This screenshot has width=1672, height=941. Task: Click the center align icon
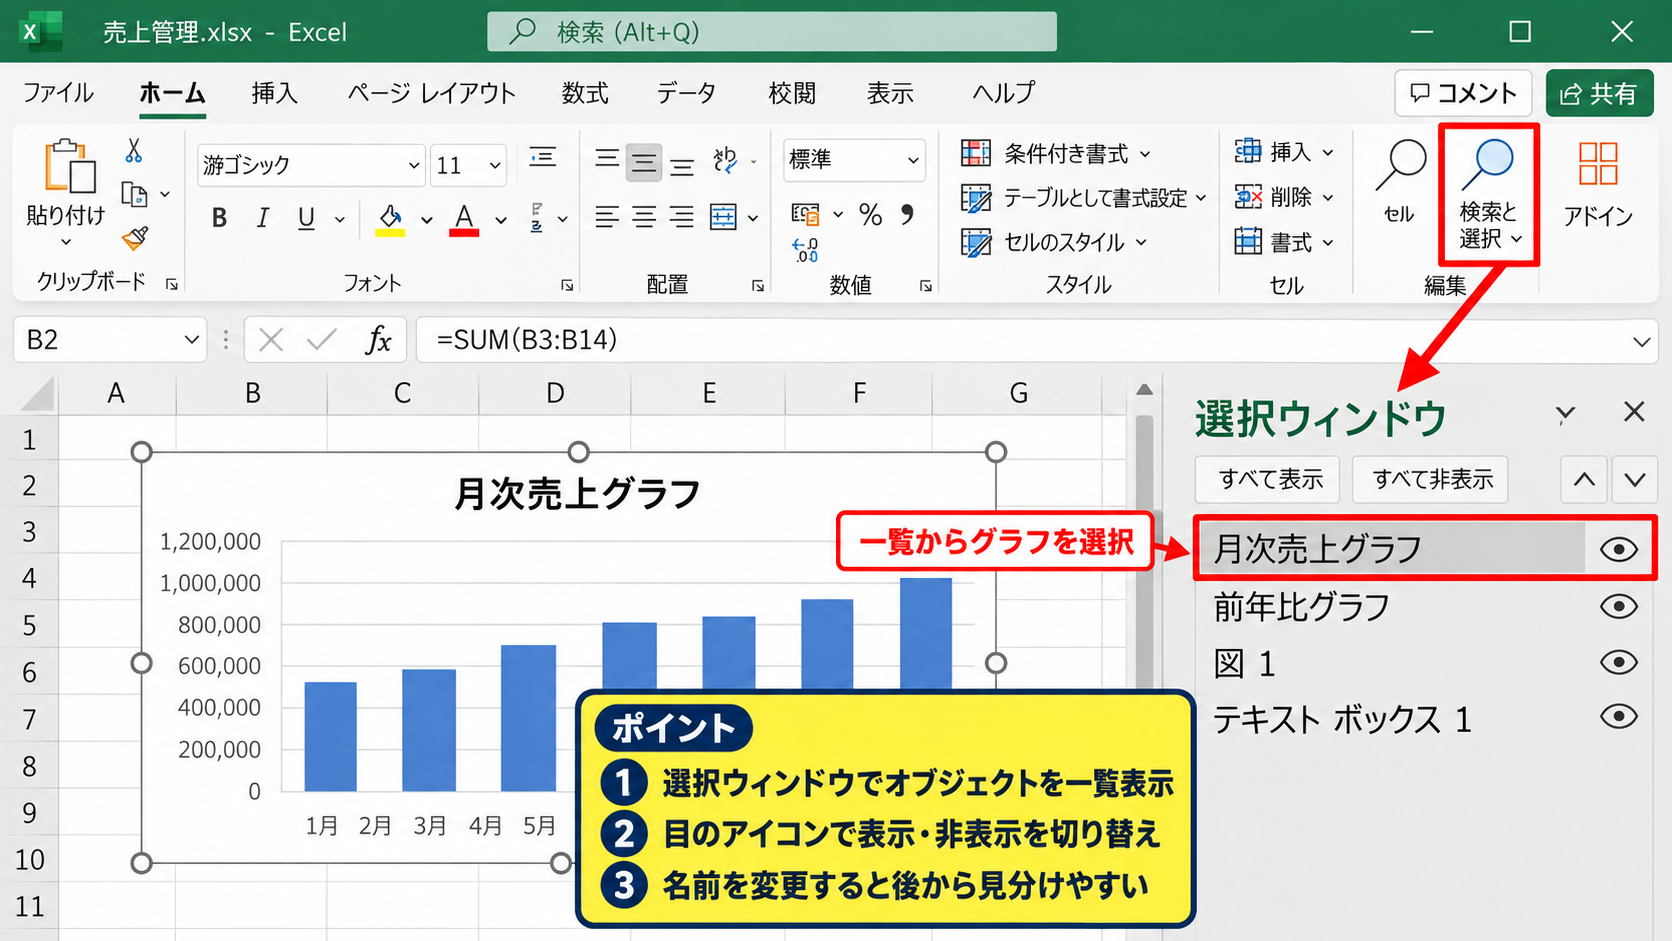click(644, 217)
